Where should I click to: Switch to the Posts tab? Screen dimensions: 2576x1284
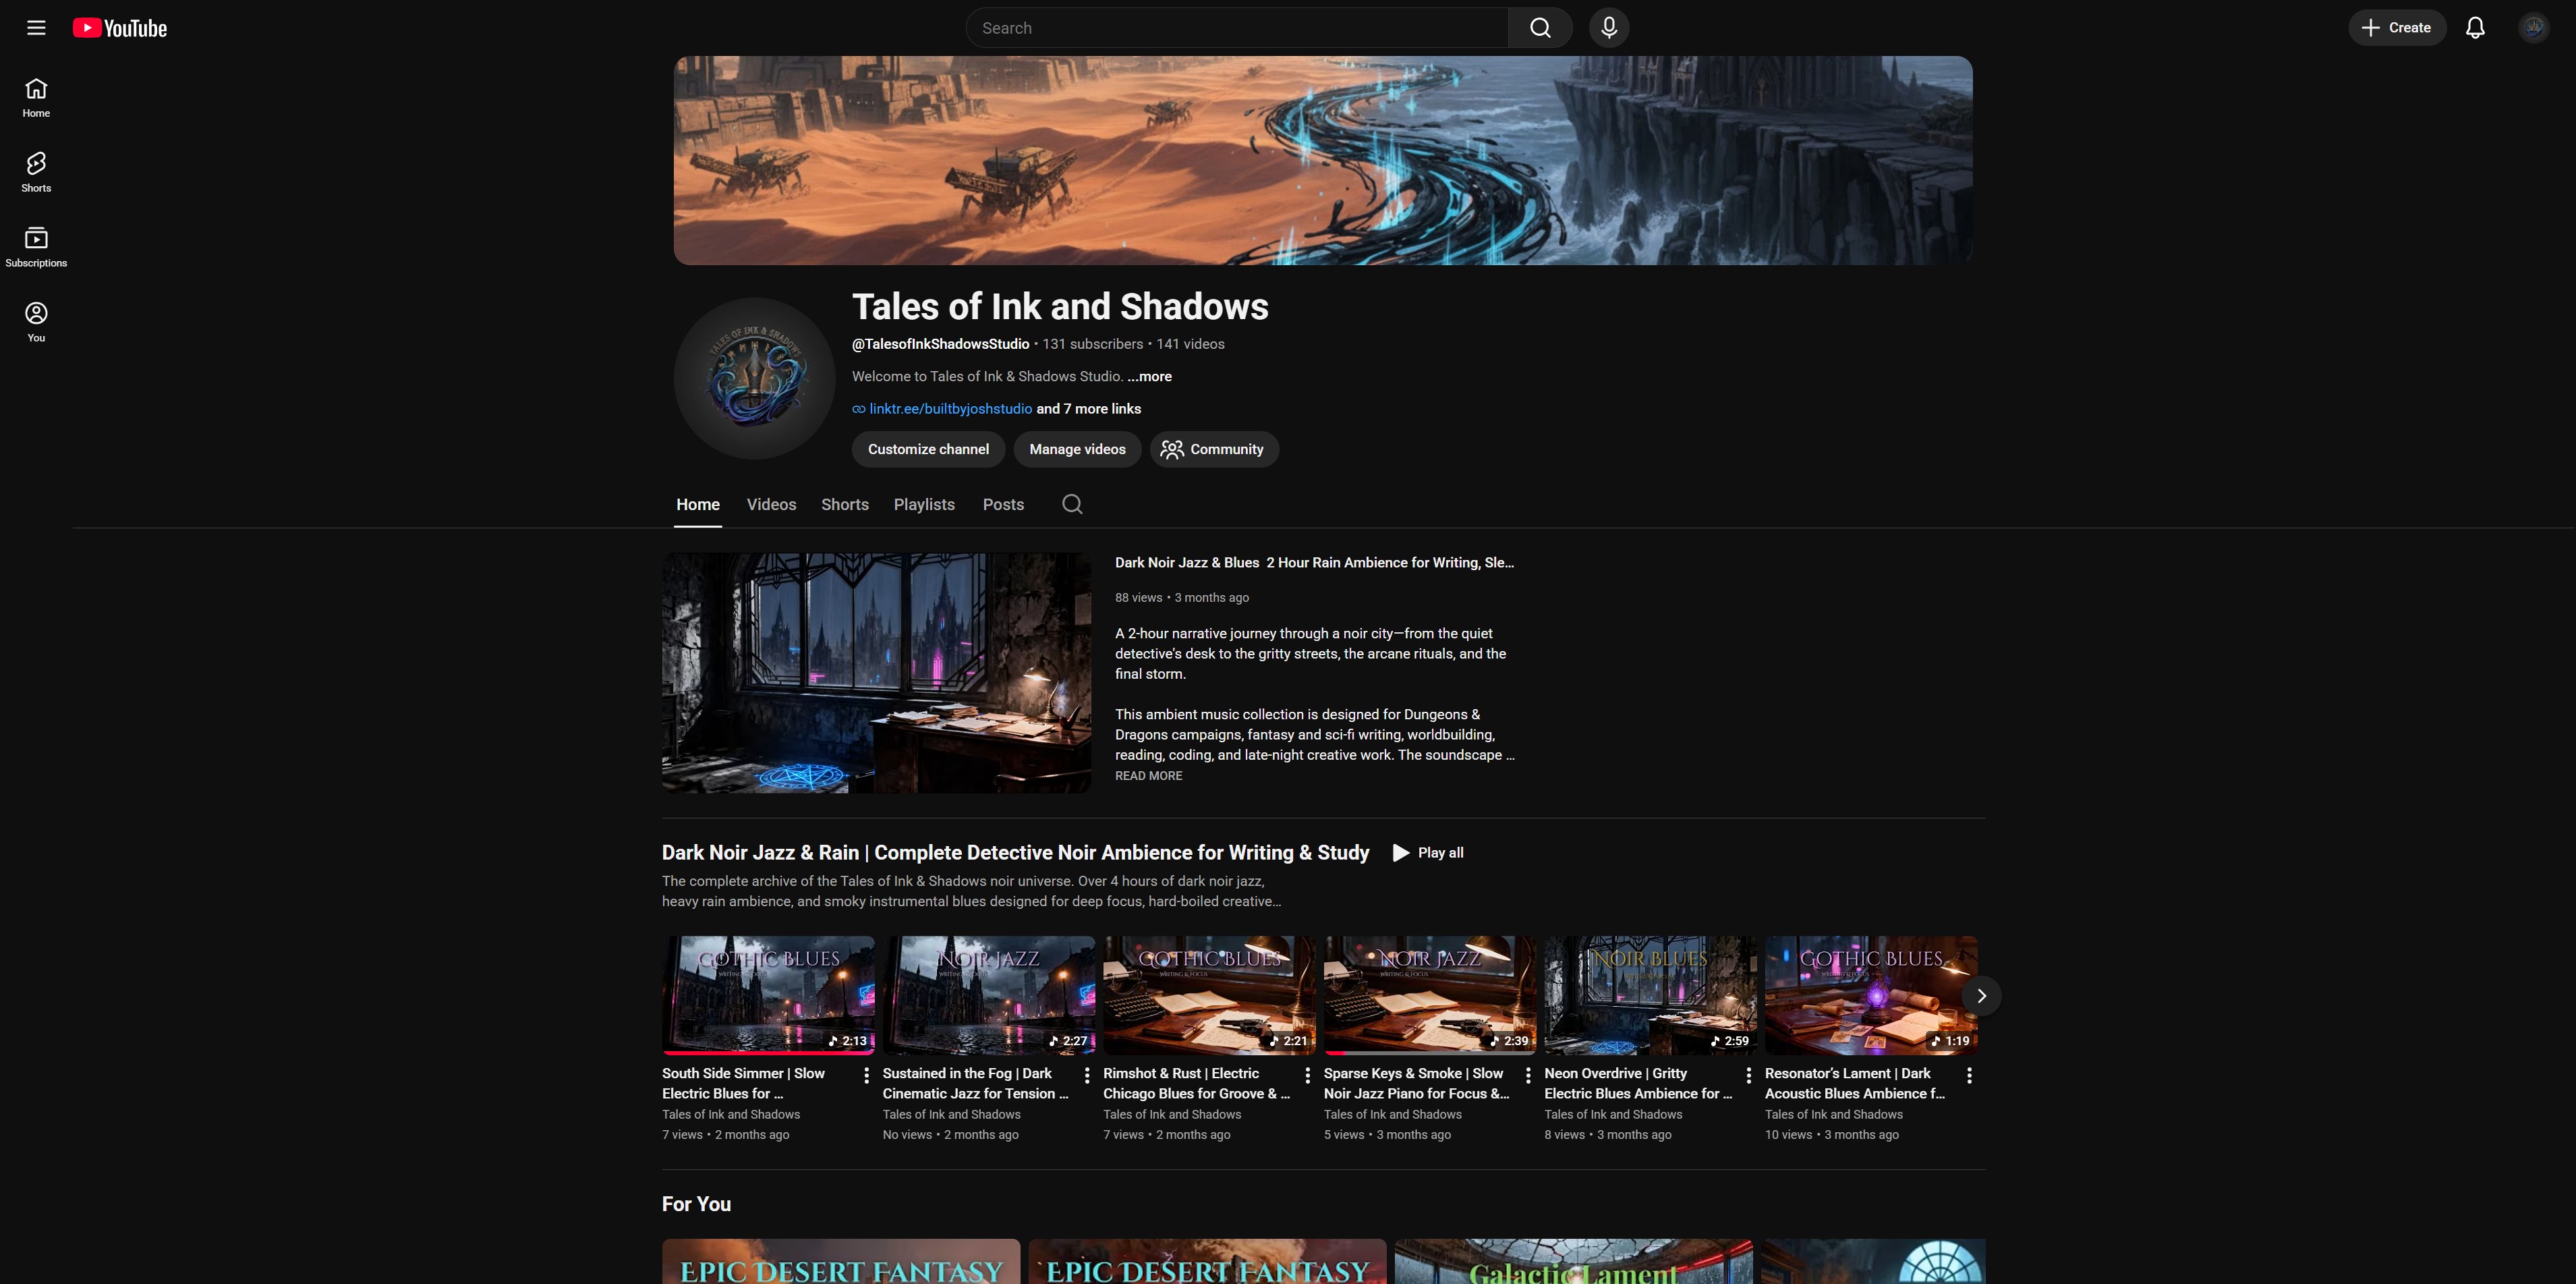pyautogui.click(x=1003, y=504)
